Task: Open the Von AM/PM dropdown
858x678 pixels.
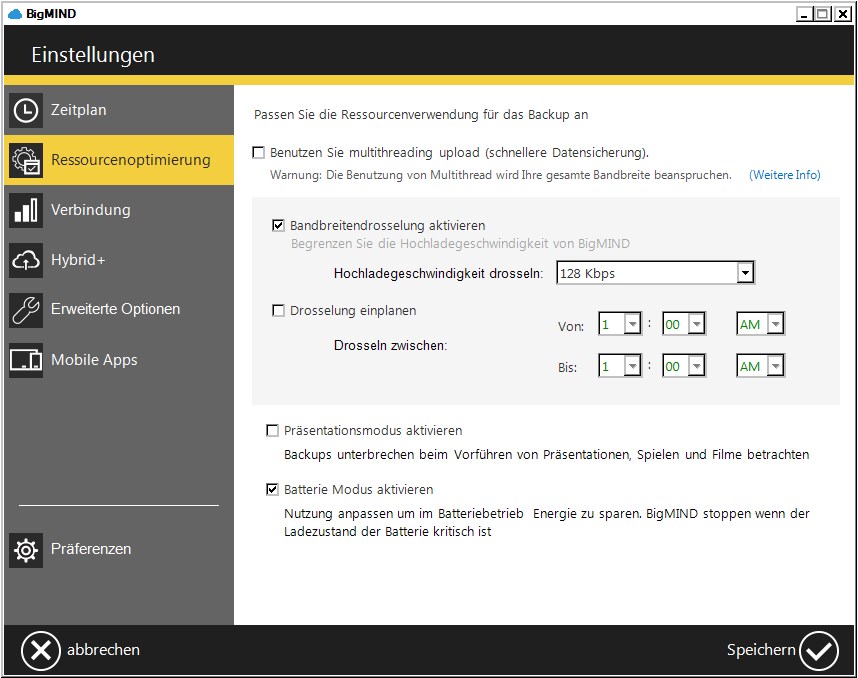Action: coord(761,324)
